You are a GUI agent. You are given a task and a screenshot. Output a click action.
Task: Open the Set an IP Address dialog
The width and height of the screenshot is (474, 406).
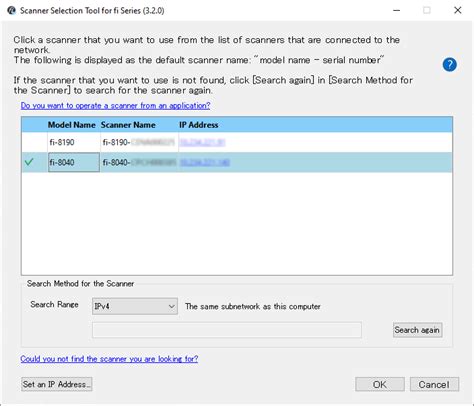pyautogui.click(x=57, y=384)
